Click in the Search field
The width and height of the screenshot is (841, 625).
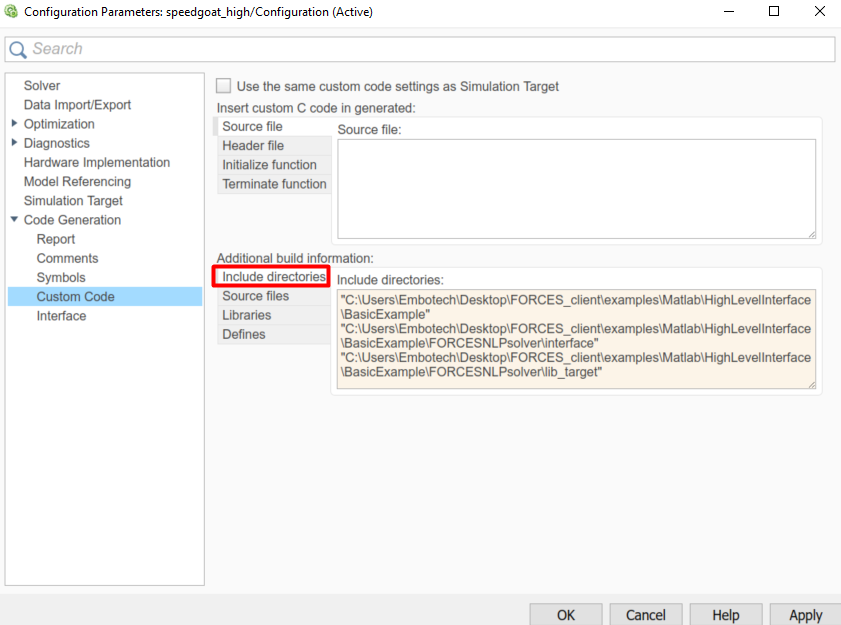(420, 49)
